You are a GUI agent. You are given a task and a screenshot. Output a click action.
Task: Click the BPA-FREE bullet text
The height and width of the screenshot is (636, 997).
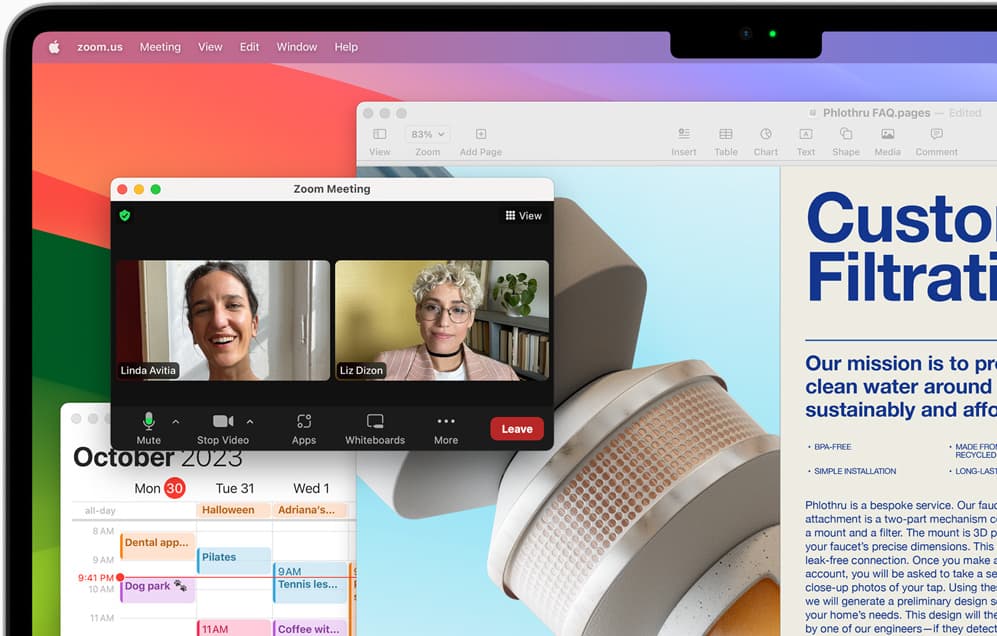pyautogui.click(x=832, y=447)
